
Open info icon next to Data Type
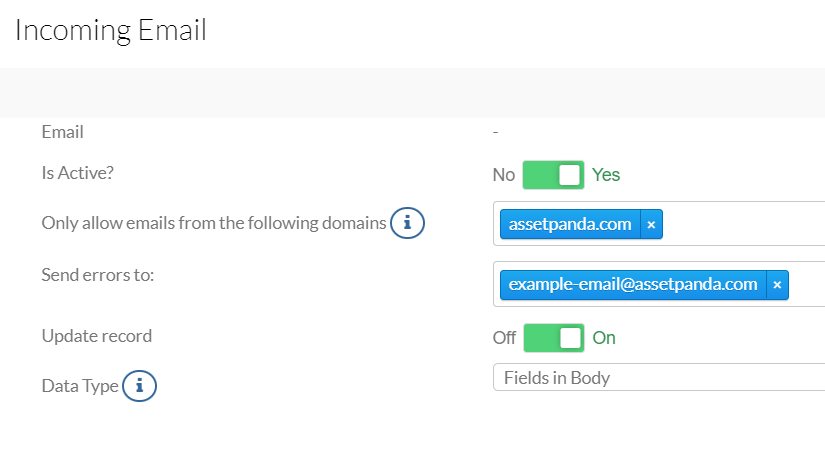[139, 386]
